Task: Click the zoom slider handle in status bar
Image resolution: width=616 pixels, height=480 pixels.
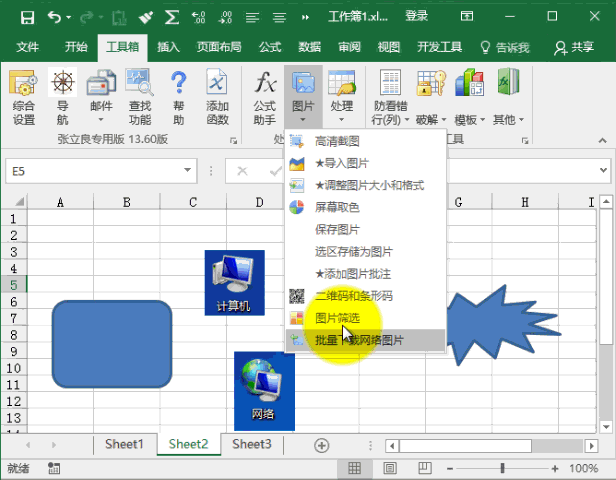Action: coord(503,468)
